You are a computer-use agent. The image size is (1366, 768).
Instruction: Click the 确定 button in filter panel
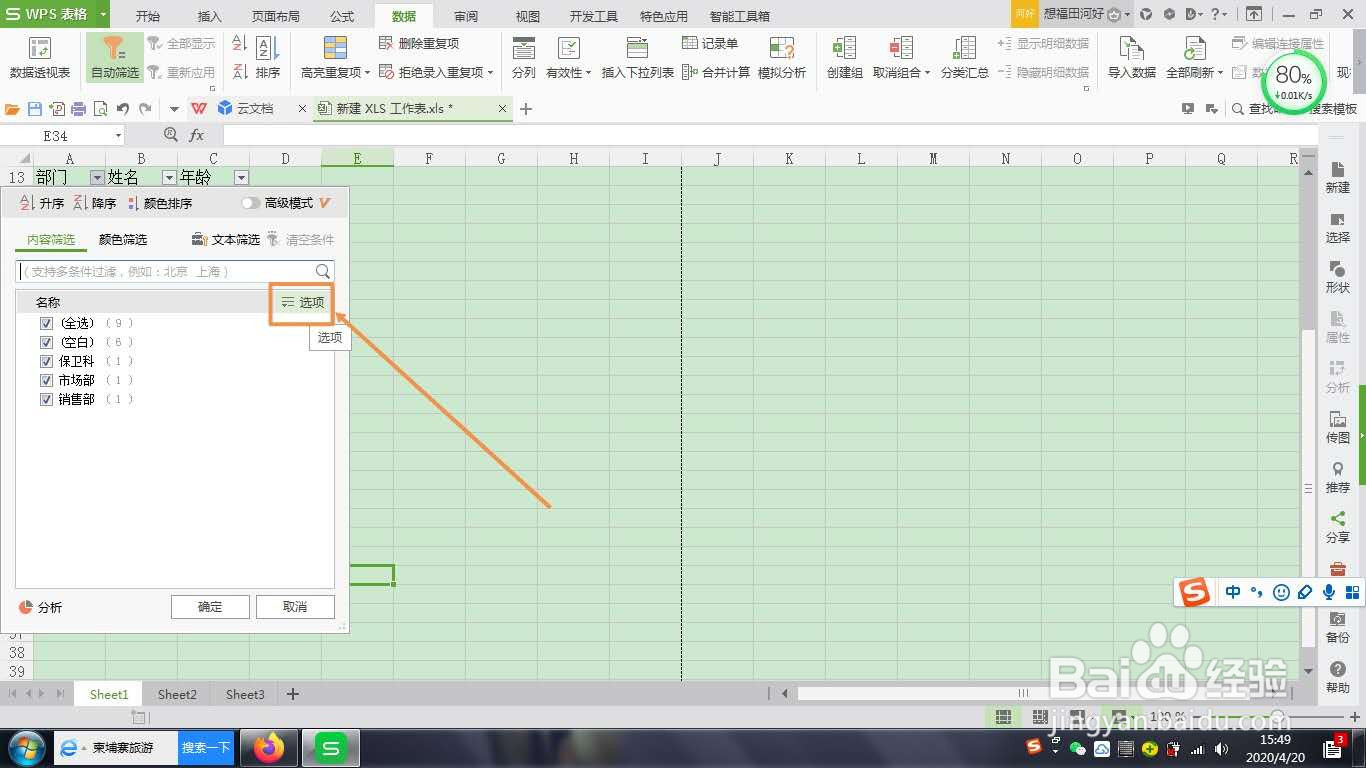[x=210, y=607]
